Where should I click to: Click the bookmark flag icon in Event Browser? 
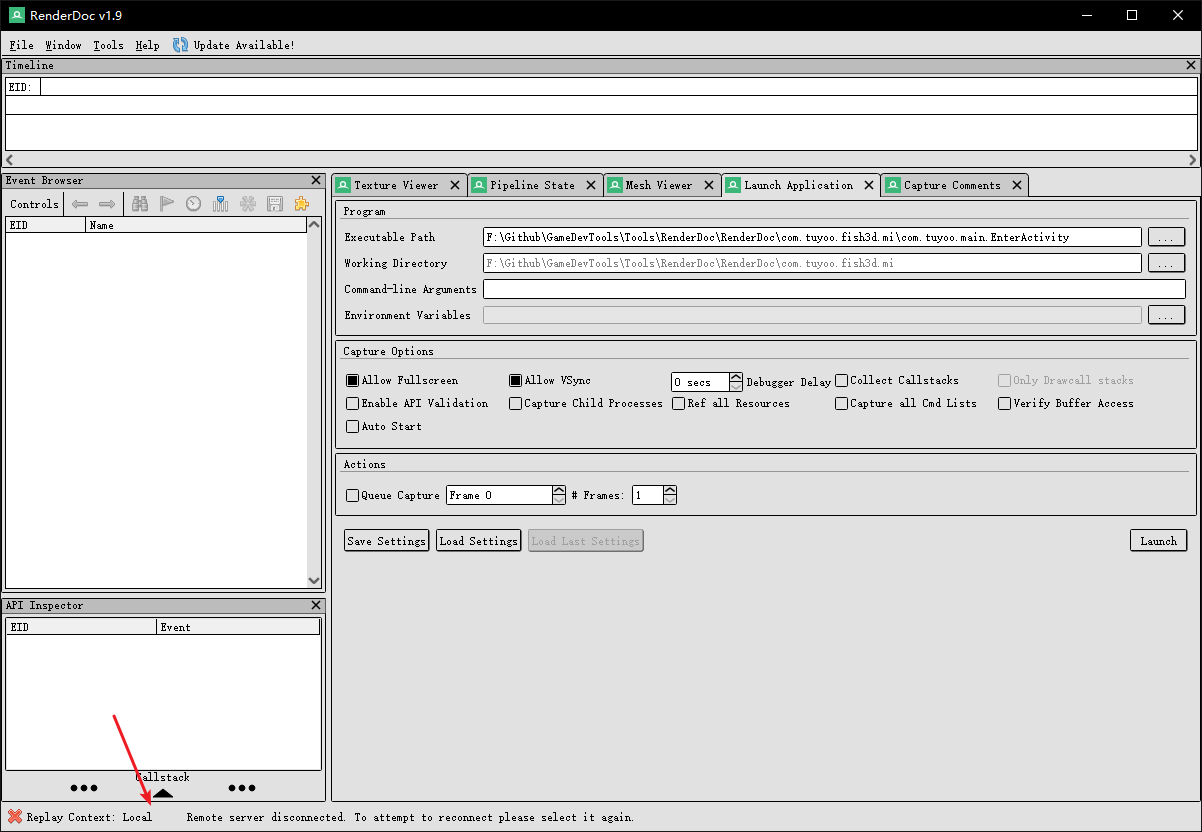[x=166, y=203]
